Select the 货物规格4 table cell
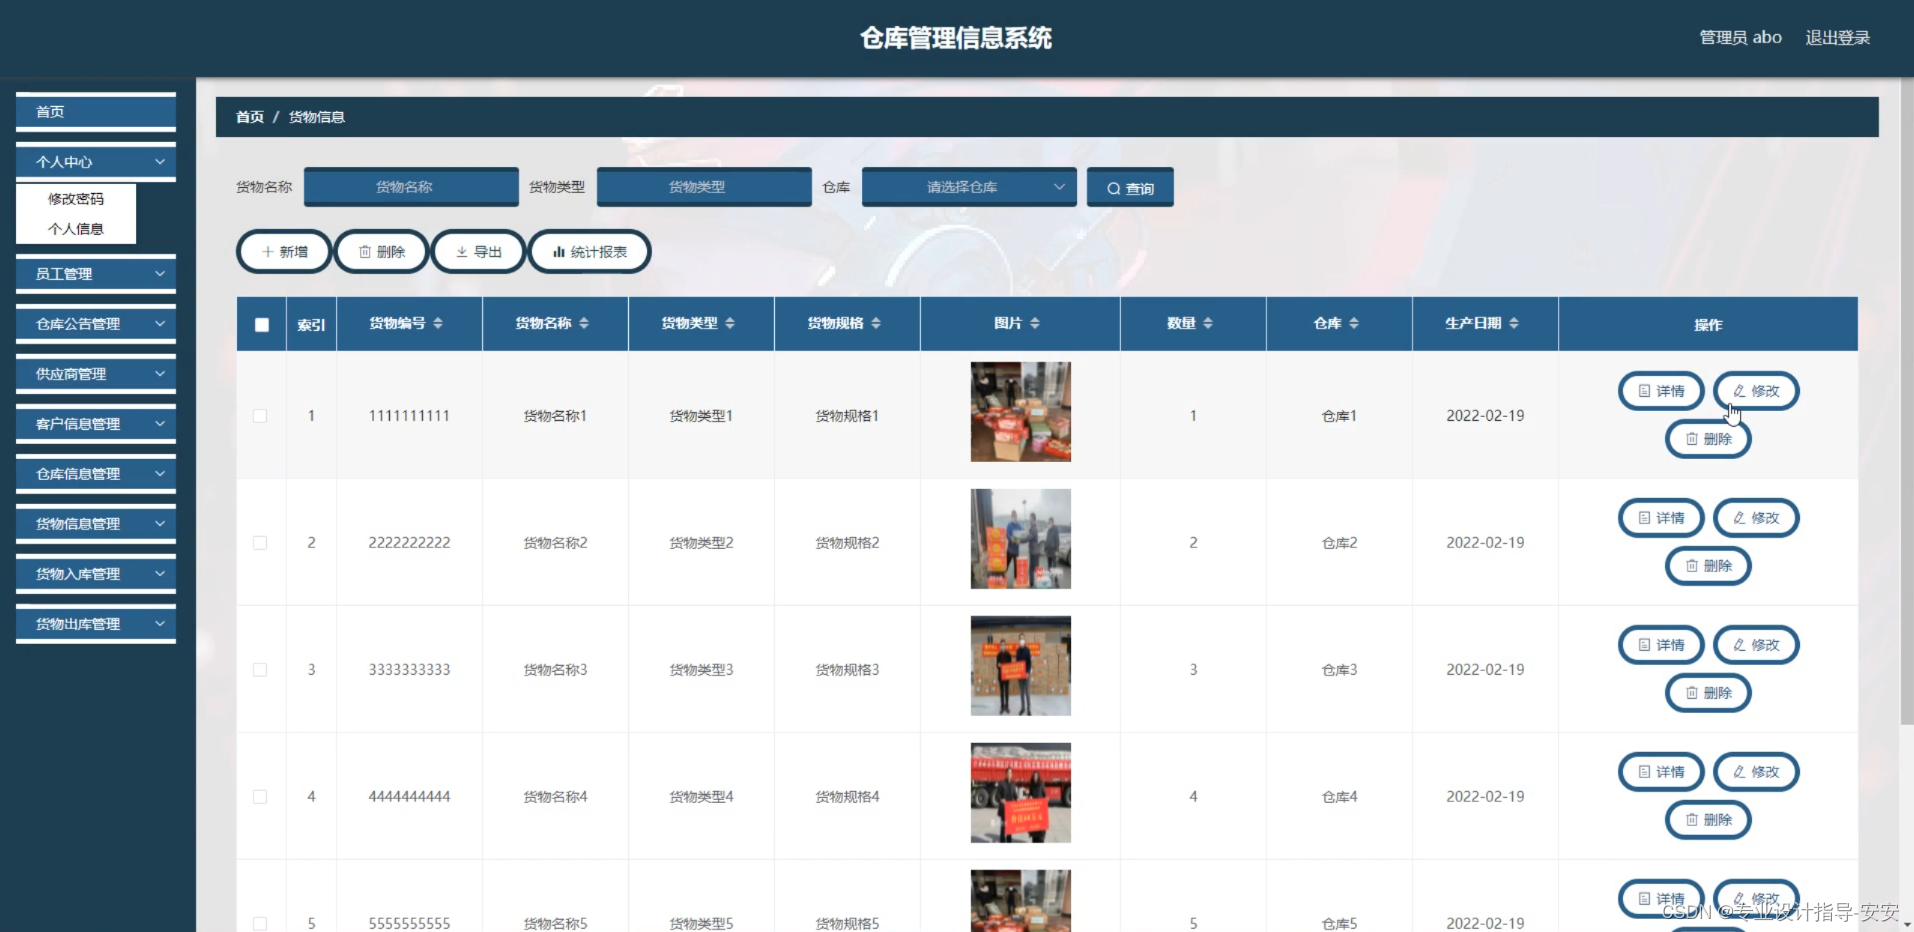 pyautogui.click(x=847, y=797)
